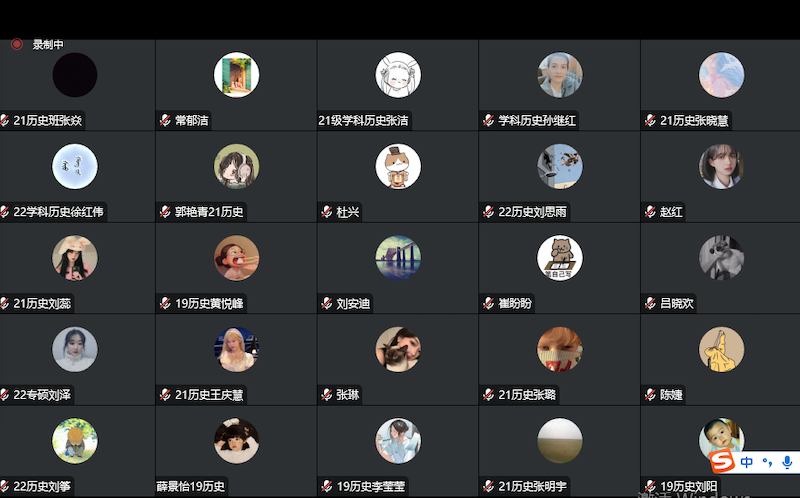The height and width of the screenshot is (498, 800).
Task: Click muted mic icon beside 赵红
Action: pyautogui.click(x=650, y=212)
